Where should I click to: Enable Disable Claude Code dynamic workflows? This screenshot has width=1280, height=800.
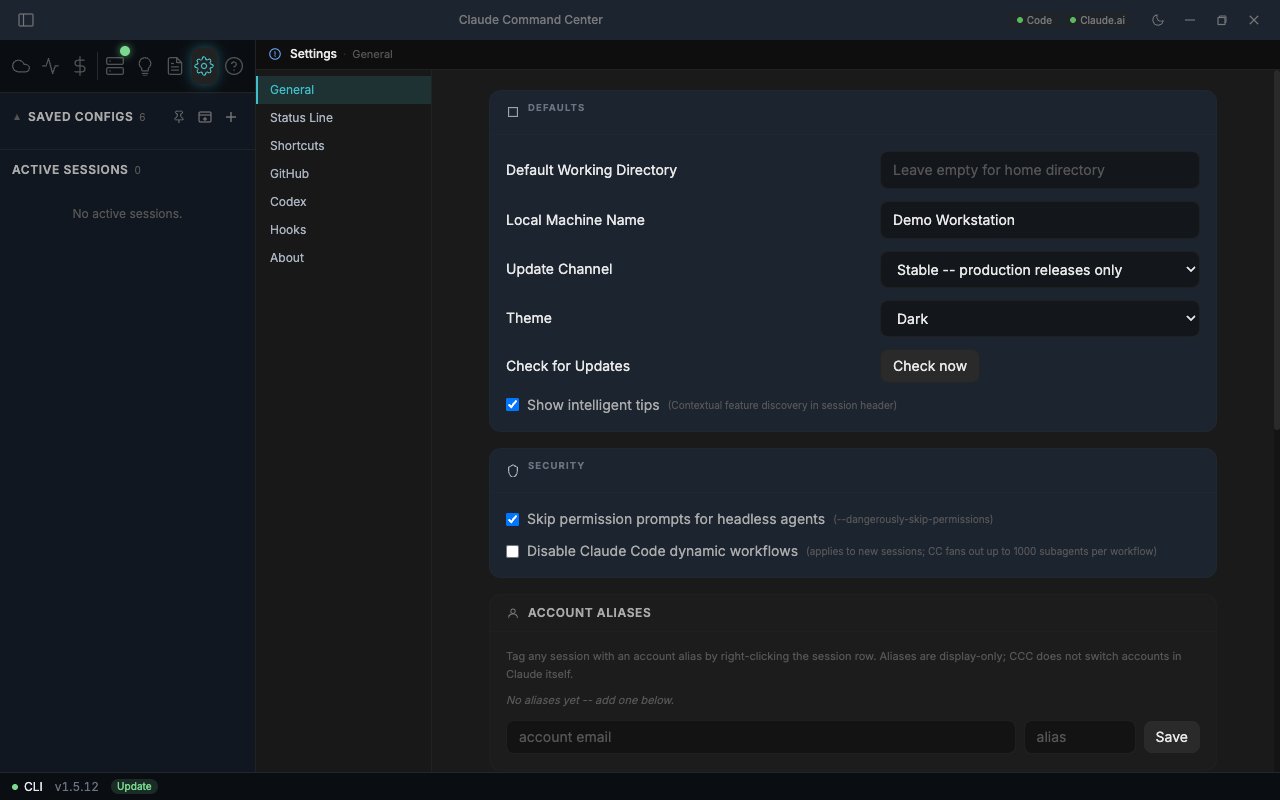[x=512, y=551]
